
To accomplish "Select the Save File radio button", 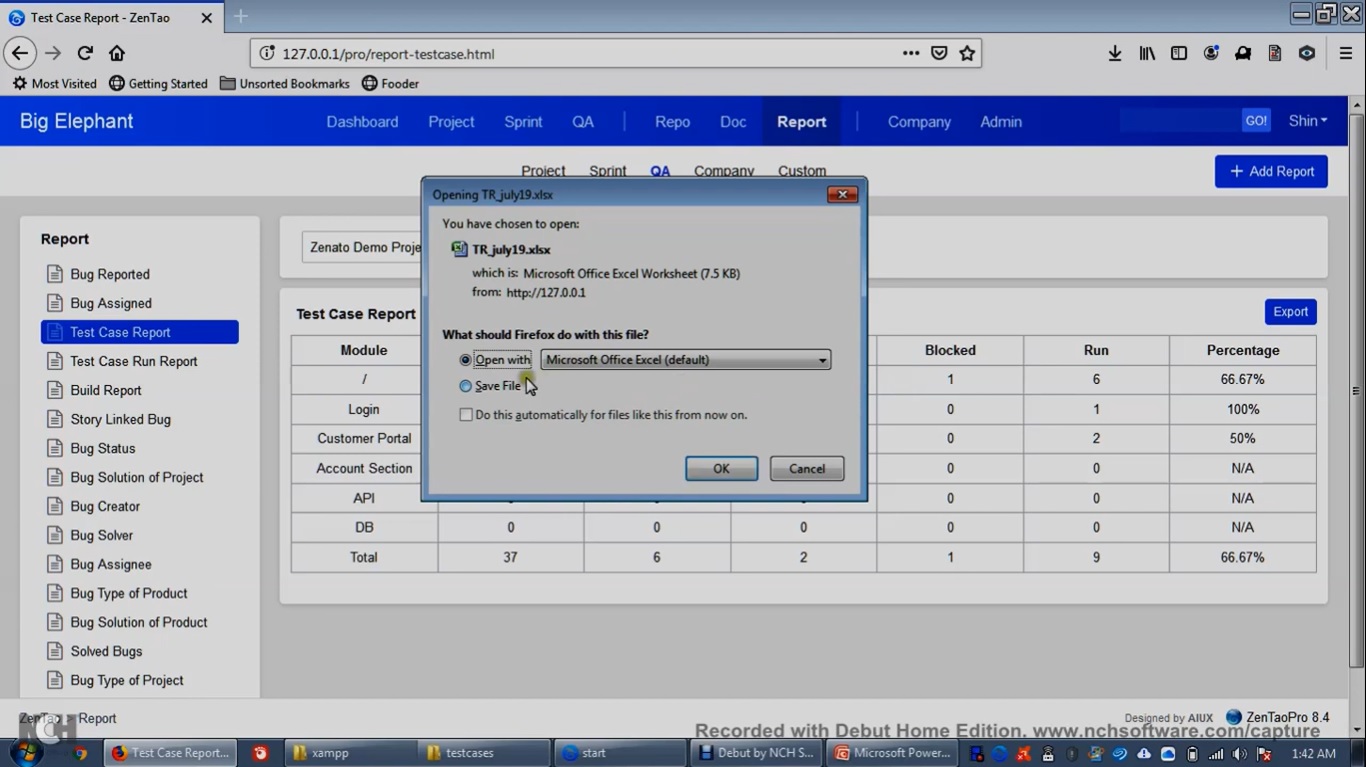I will pos(465,386).
